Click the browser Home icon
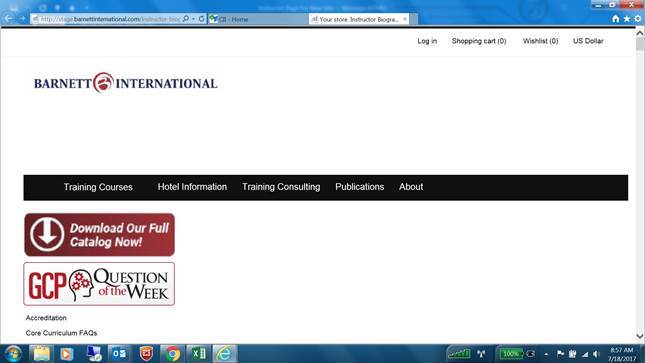This screenshot has width=645, height=363. tap(615, 19)
